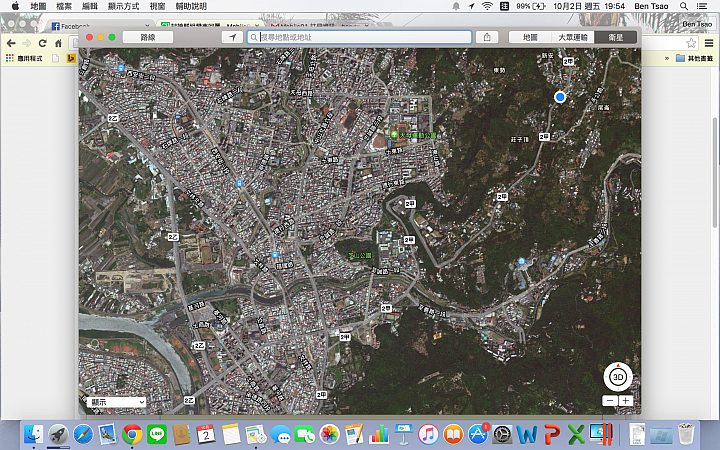This screenshot has height=450, width=720.
Task: Click the battery status indicator
Action: coord(530,6)
